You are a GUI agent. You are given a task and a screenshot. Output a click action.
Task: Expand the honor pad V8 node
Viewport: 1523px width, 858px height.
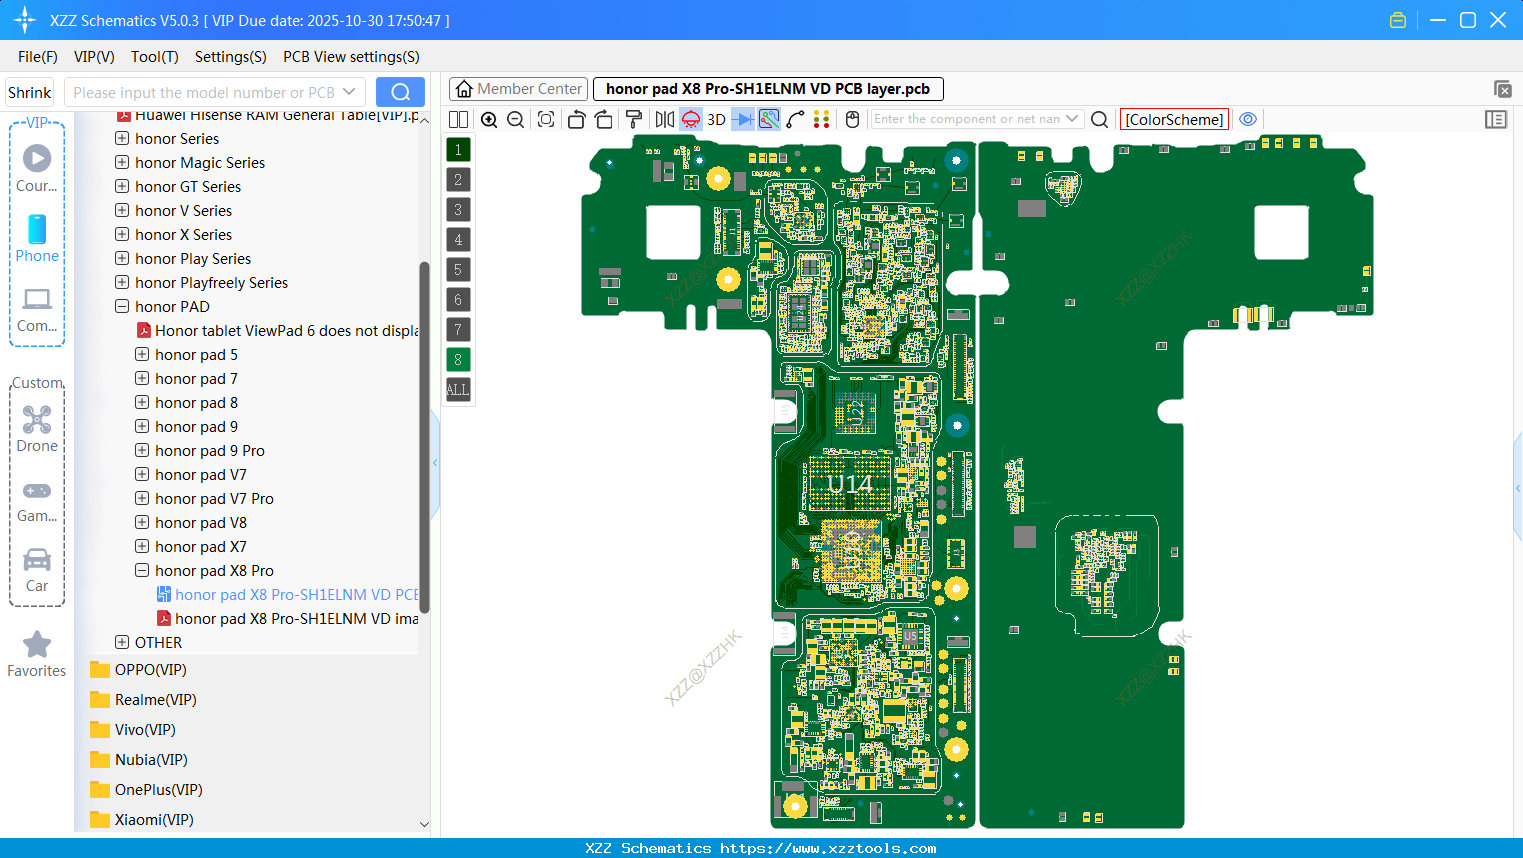[x=142, y=522]
